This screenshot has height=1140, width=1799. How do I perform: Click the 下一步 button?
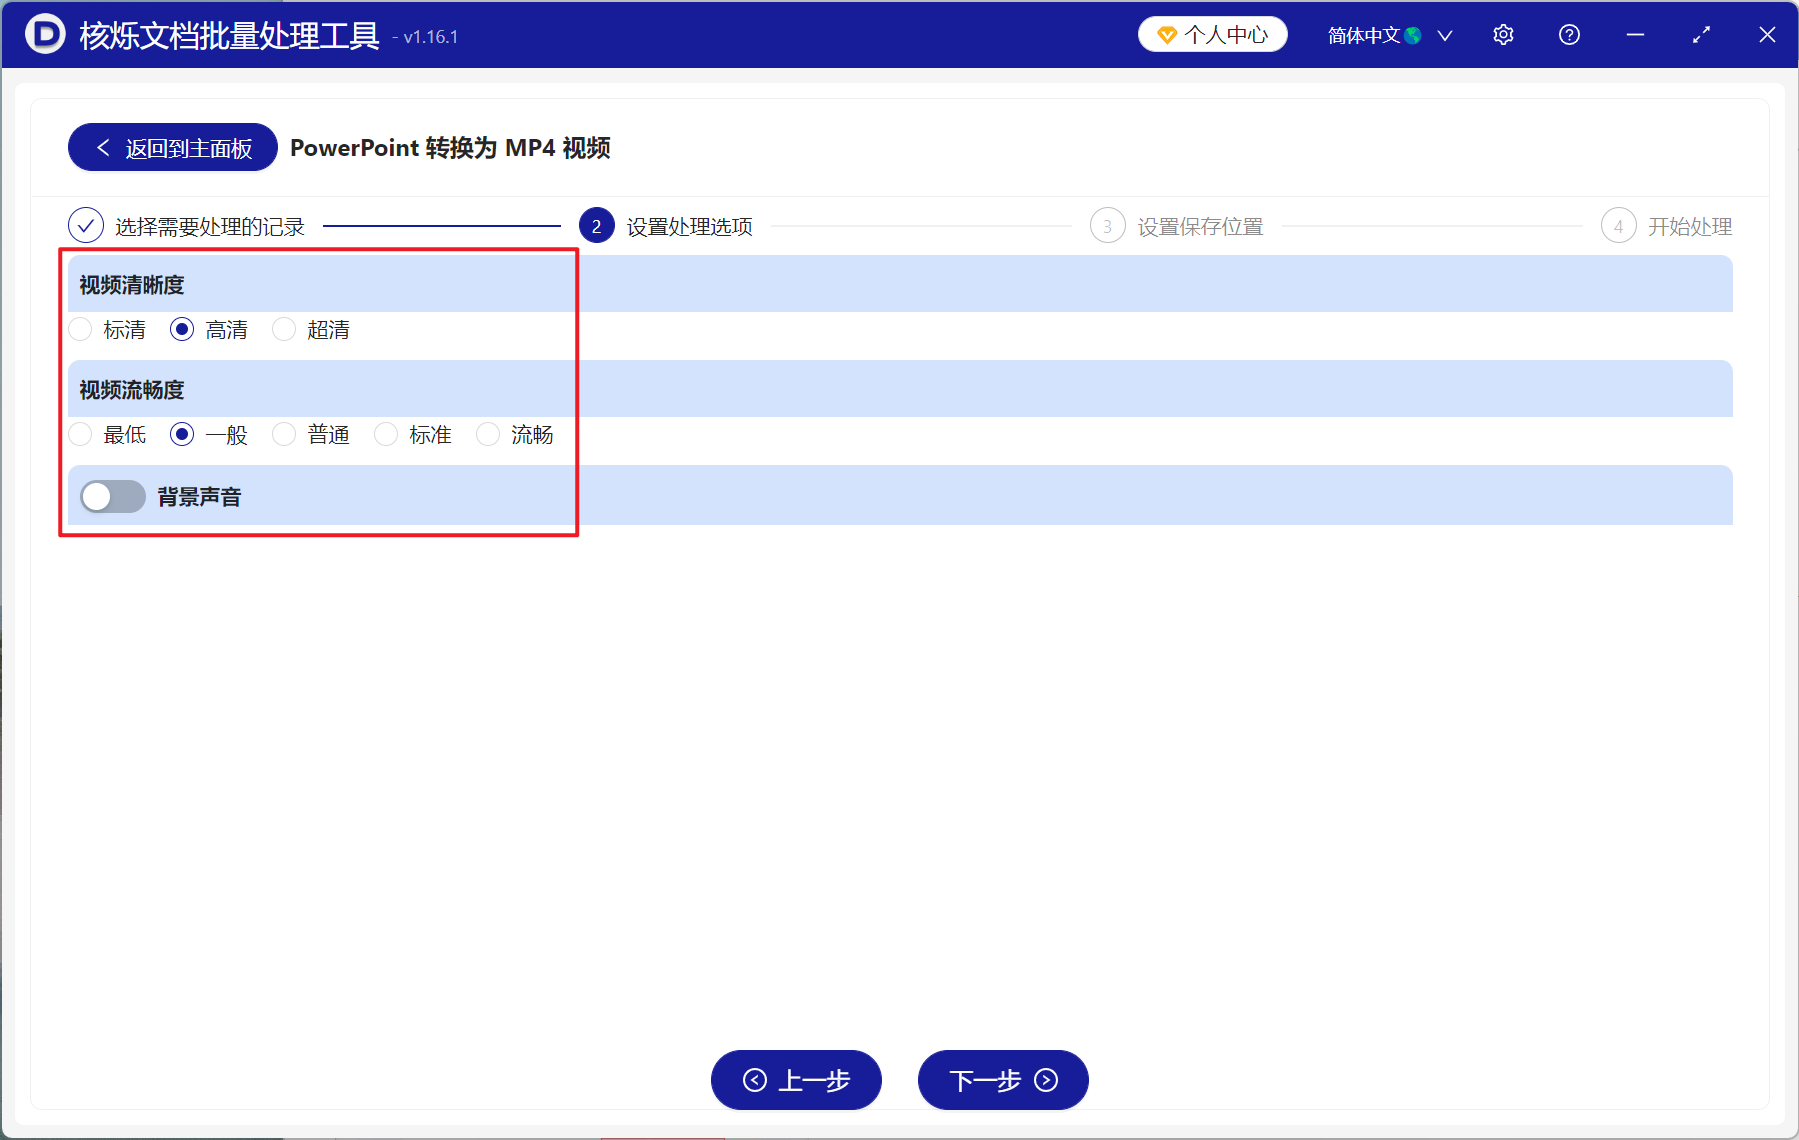(x=1002, y=1080)
